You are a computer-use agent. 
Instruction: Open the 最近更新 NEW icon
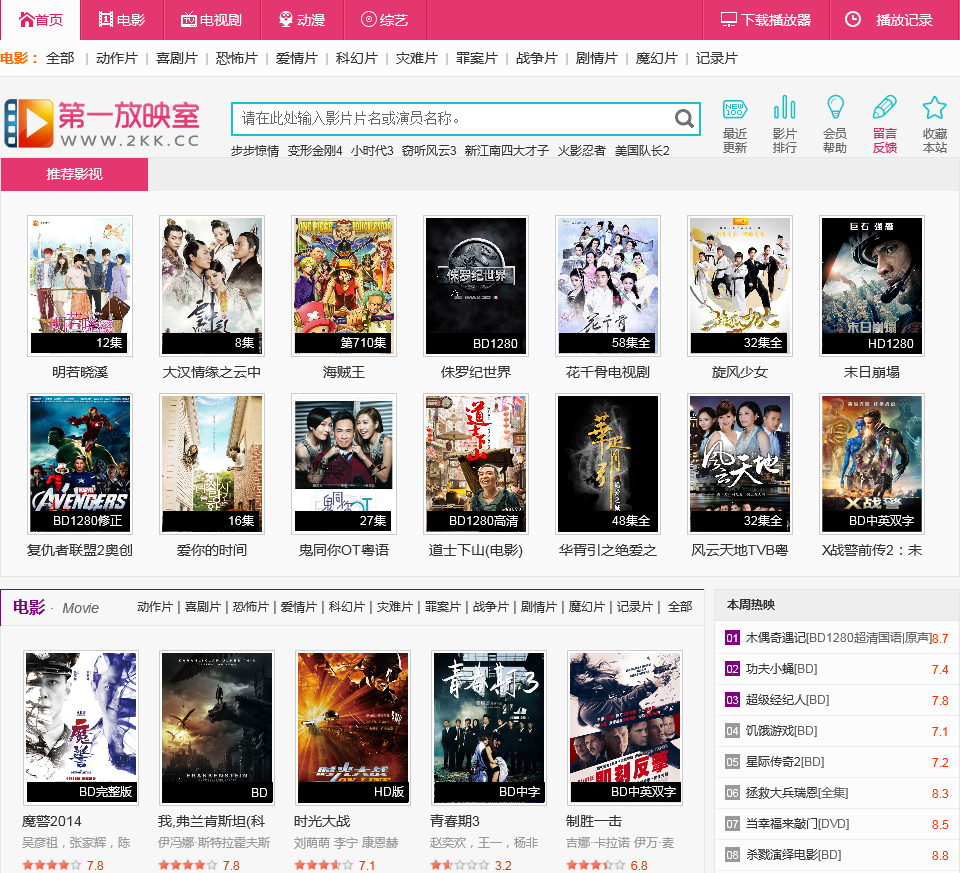pos(734,109)
